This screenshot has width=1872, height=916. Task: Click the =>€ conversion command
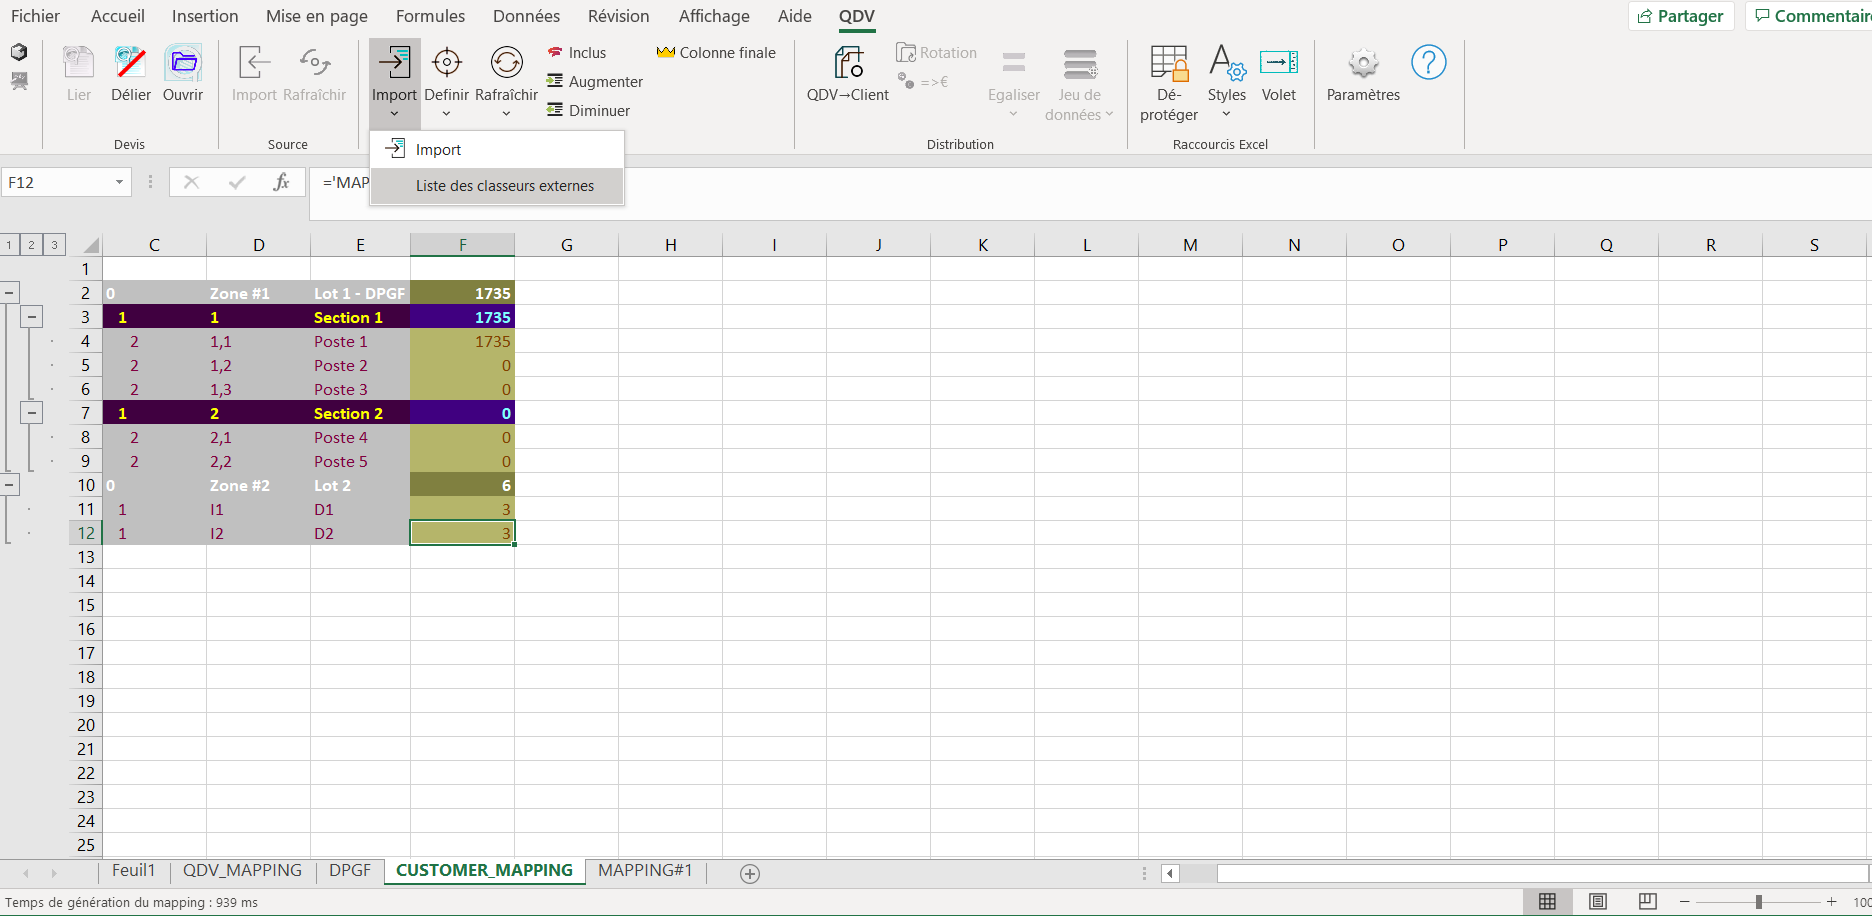click(x=923, y=82)
